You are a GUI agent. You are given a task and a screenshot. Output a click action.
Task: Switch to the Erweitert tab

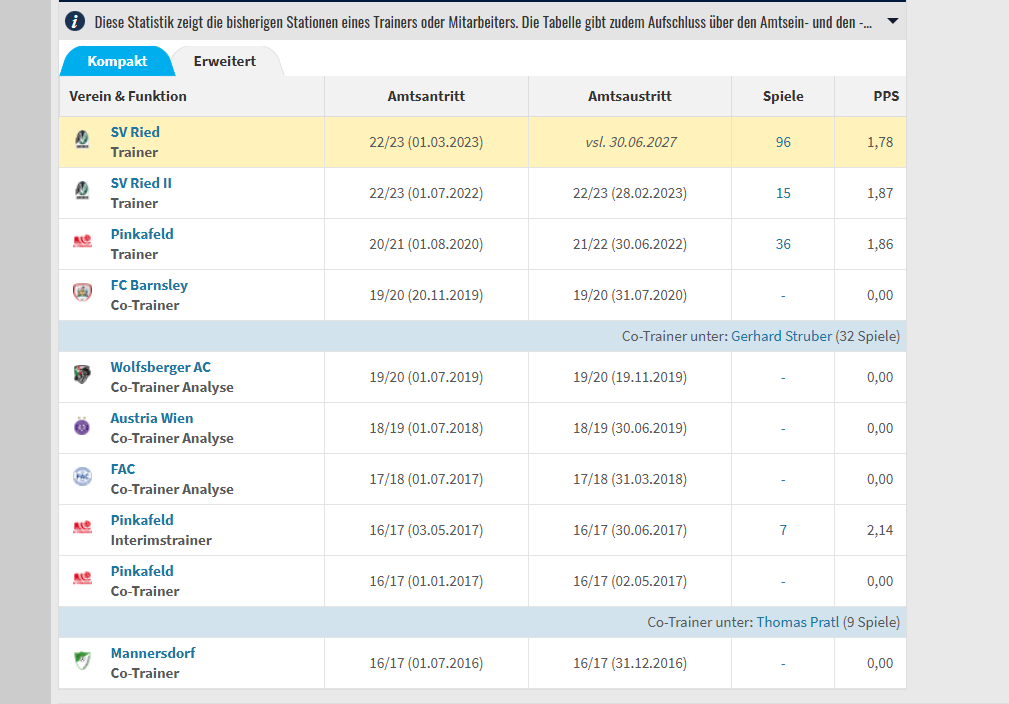click(x=225, y=61)
